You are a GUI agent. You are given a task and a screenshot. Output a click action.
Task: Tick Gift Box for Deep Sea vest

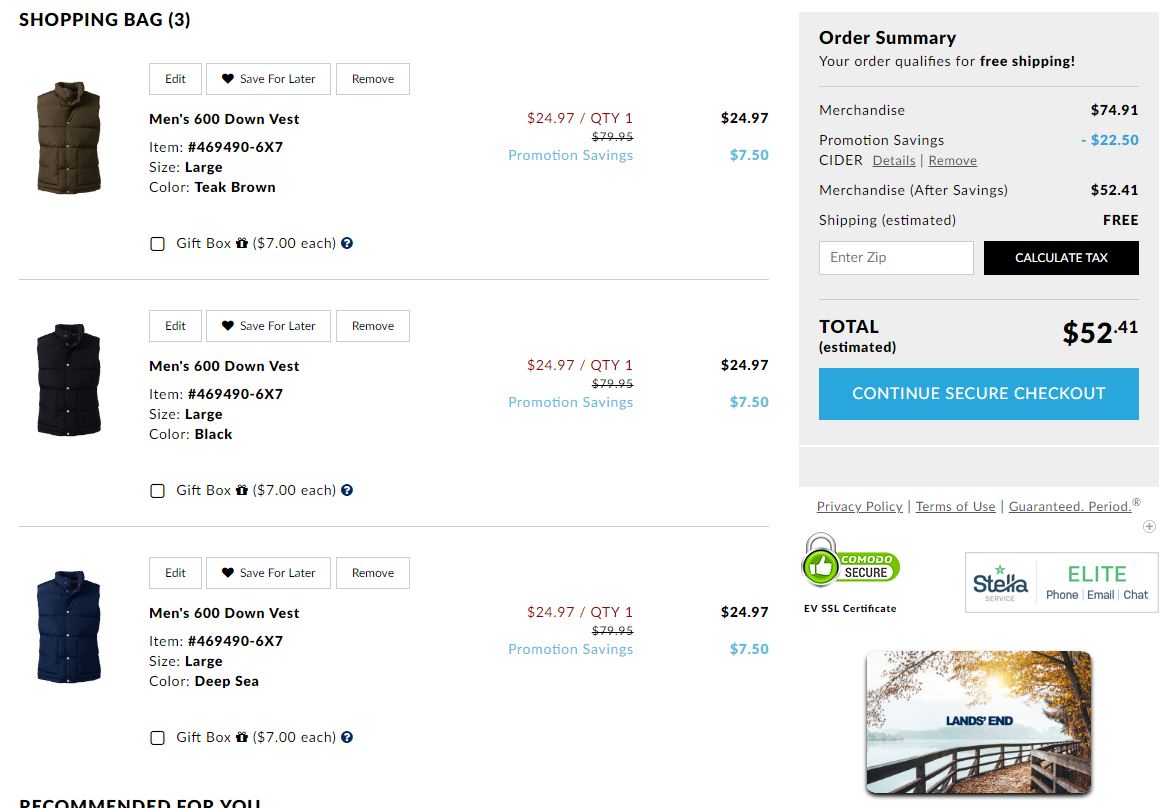point(157,738)
